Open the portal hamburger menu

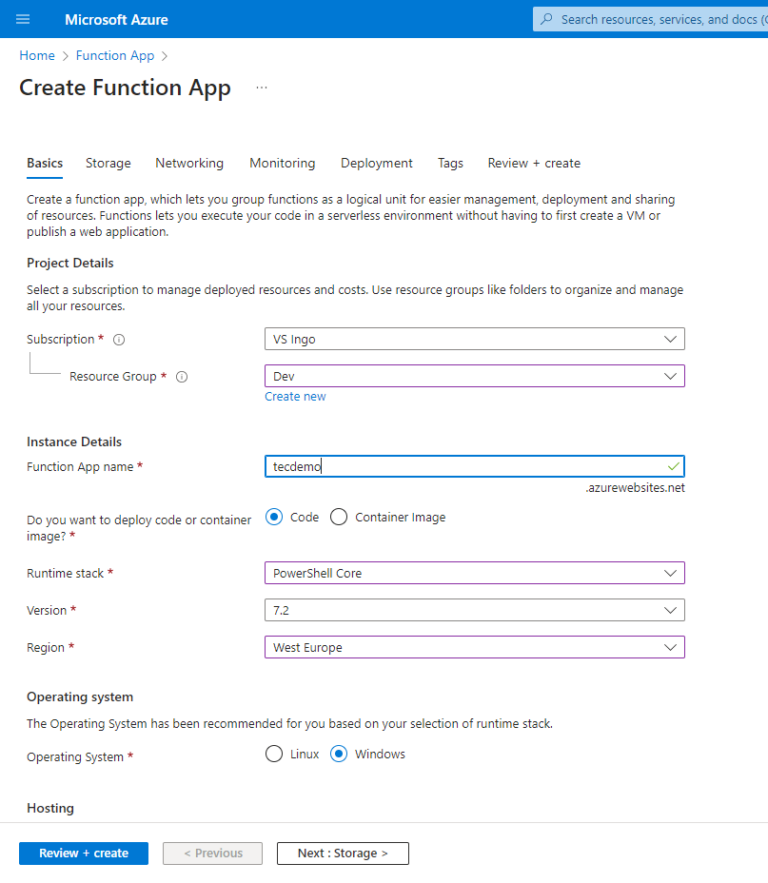[23, 19]
